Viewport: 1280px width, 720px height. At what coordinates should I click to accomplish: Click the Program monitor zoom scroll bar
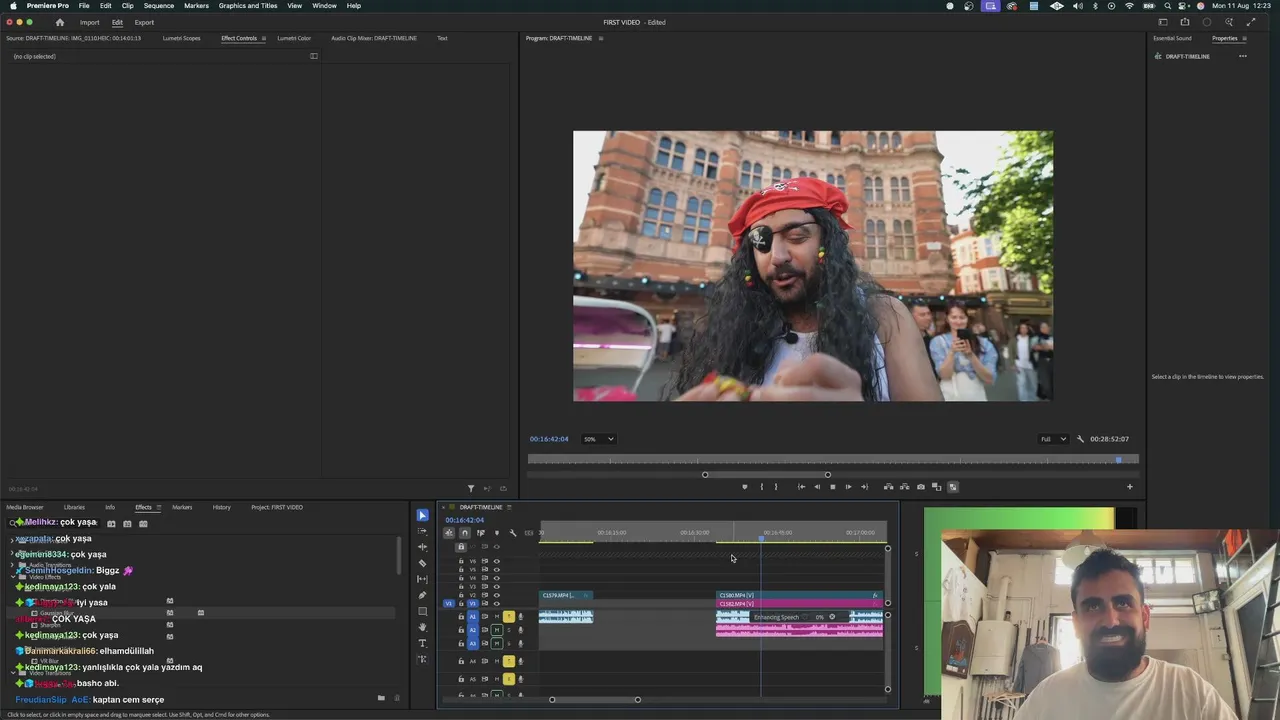766,474
